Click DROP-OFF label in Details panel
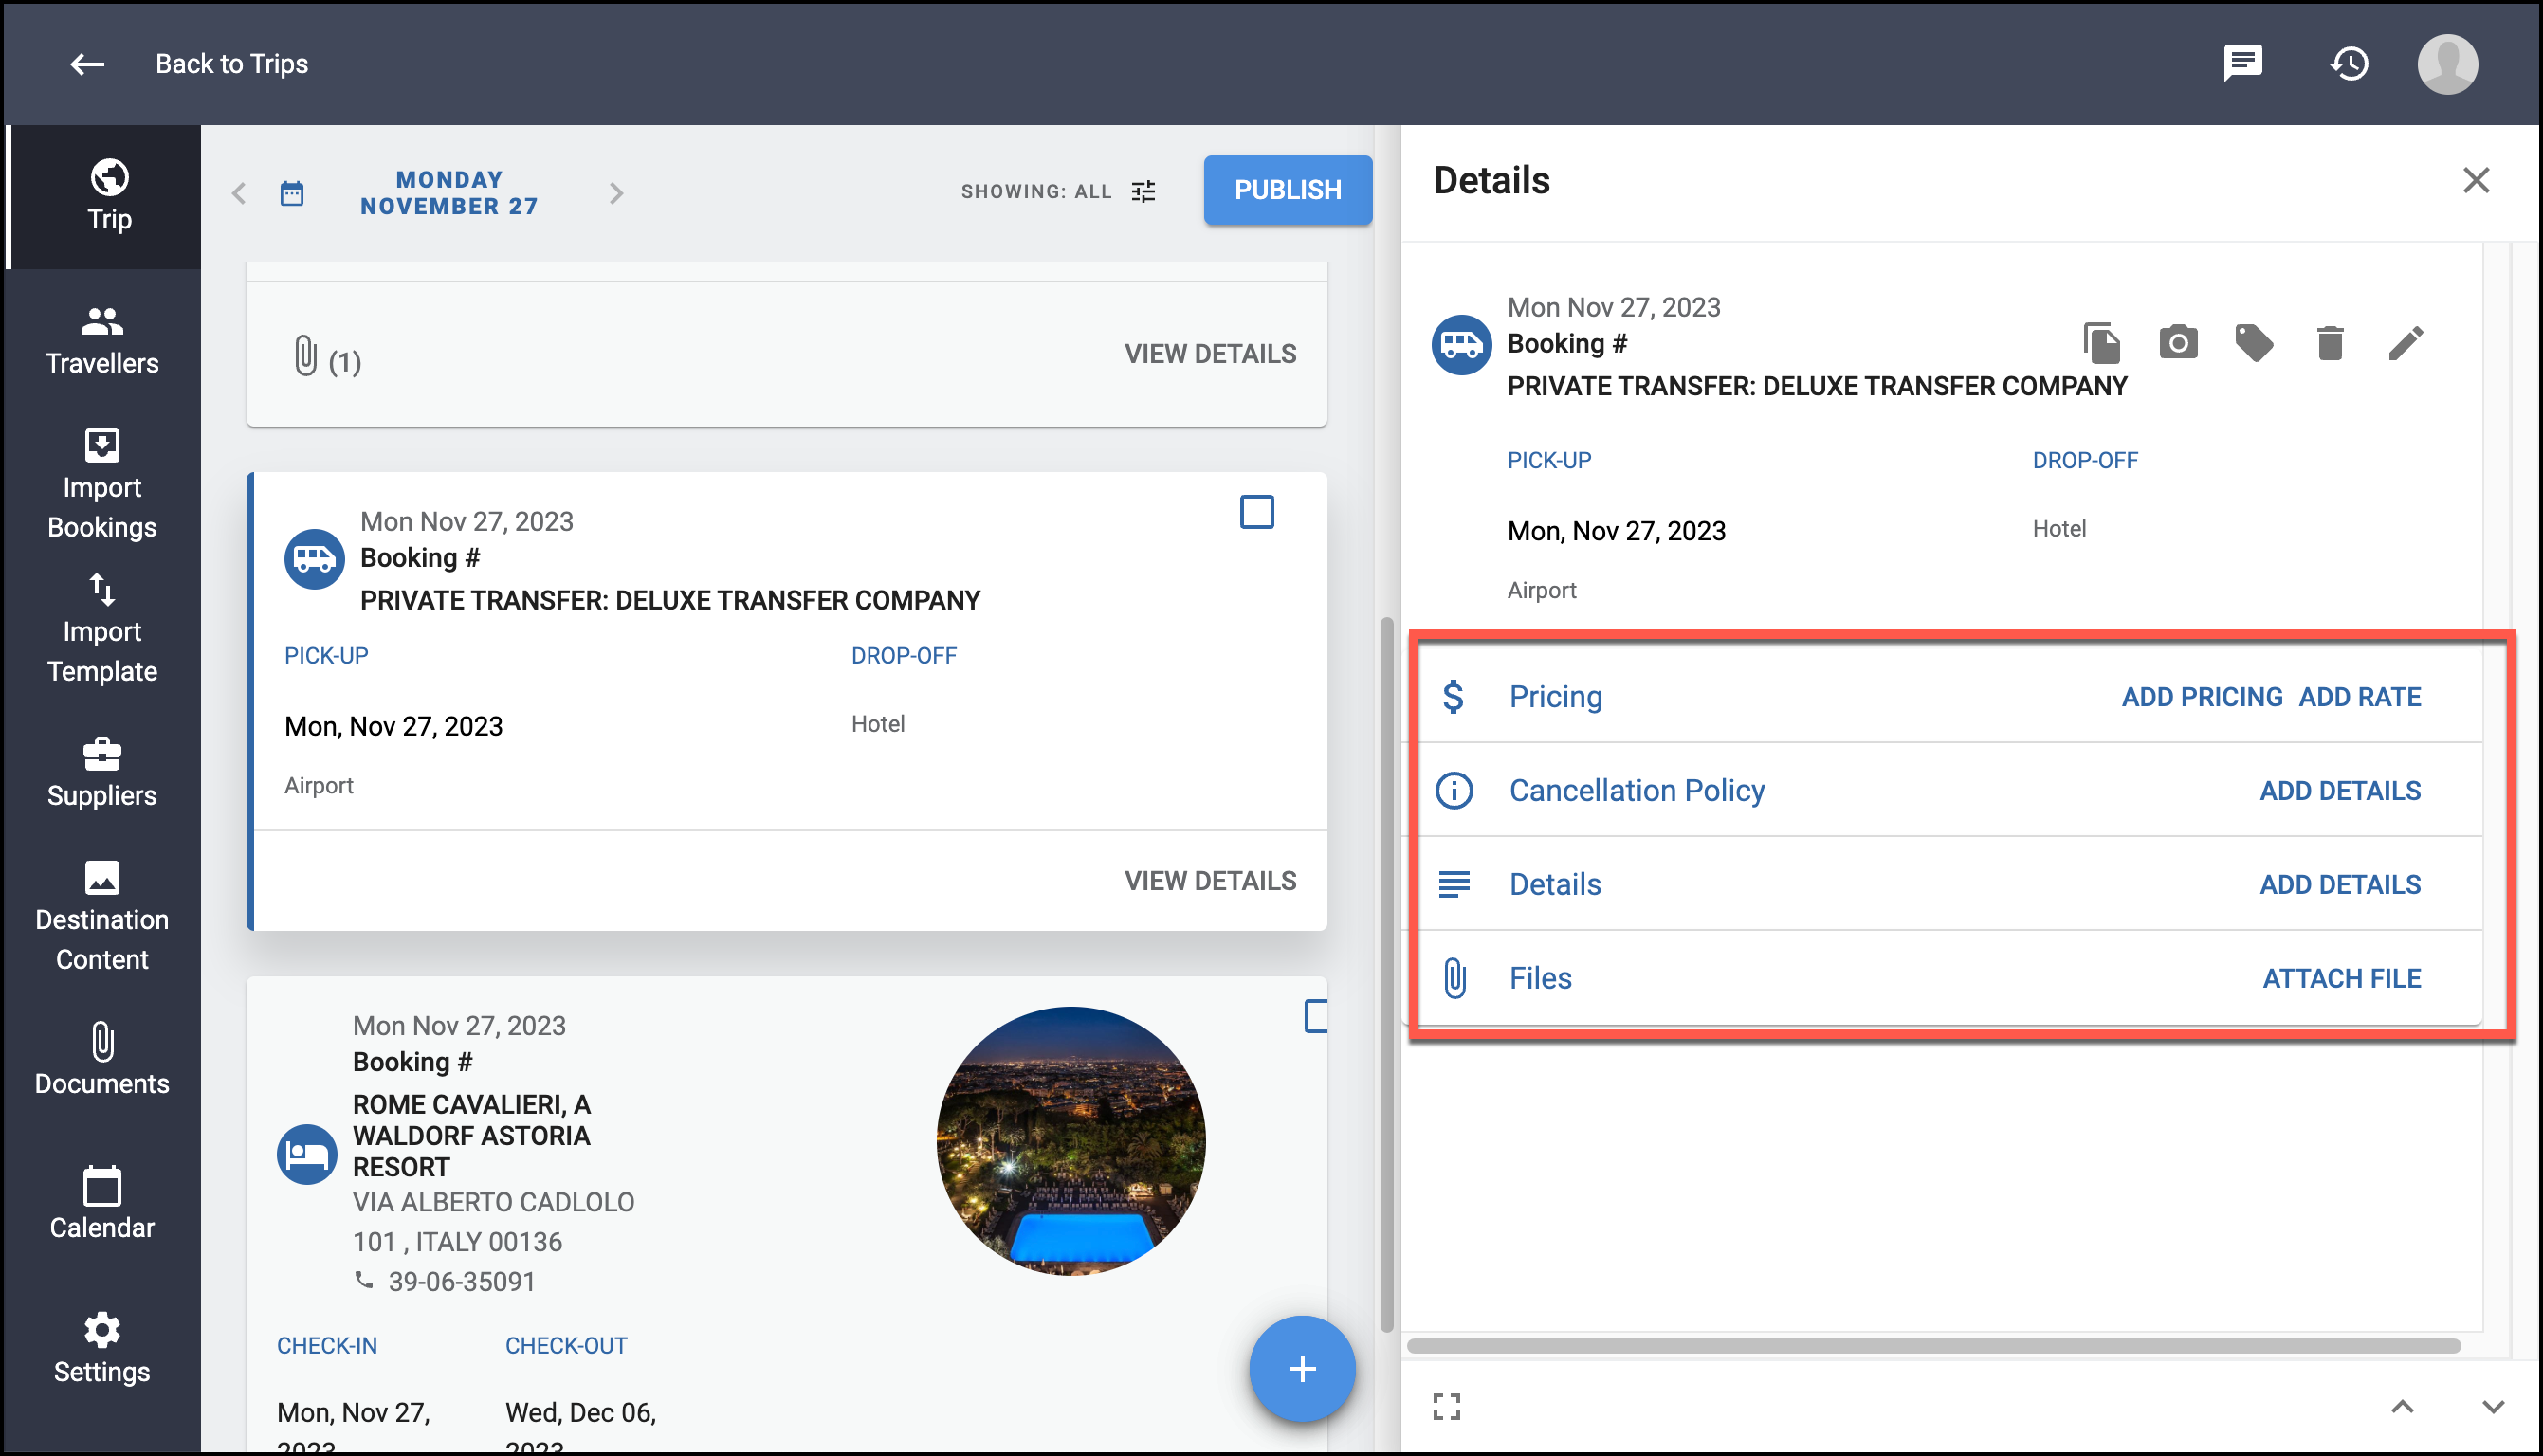Viewport: 2543px width, 1456px height. (x=2084, y=460)
